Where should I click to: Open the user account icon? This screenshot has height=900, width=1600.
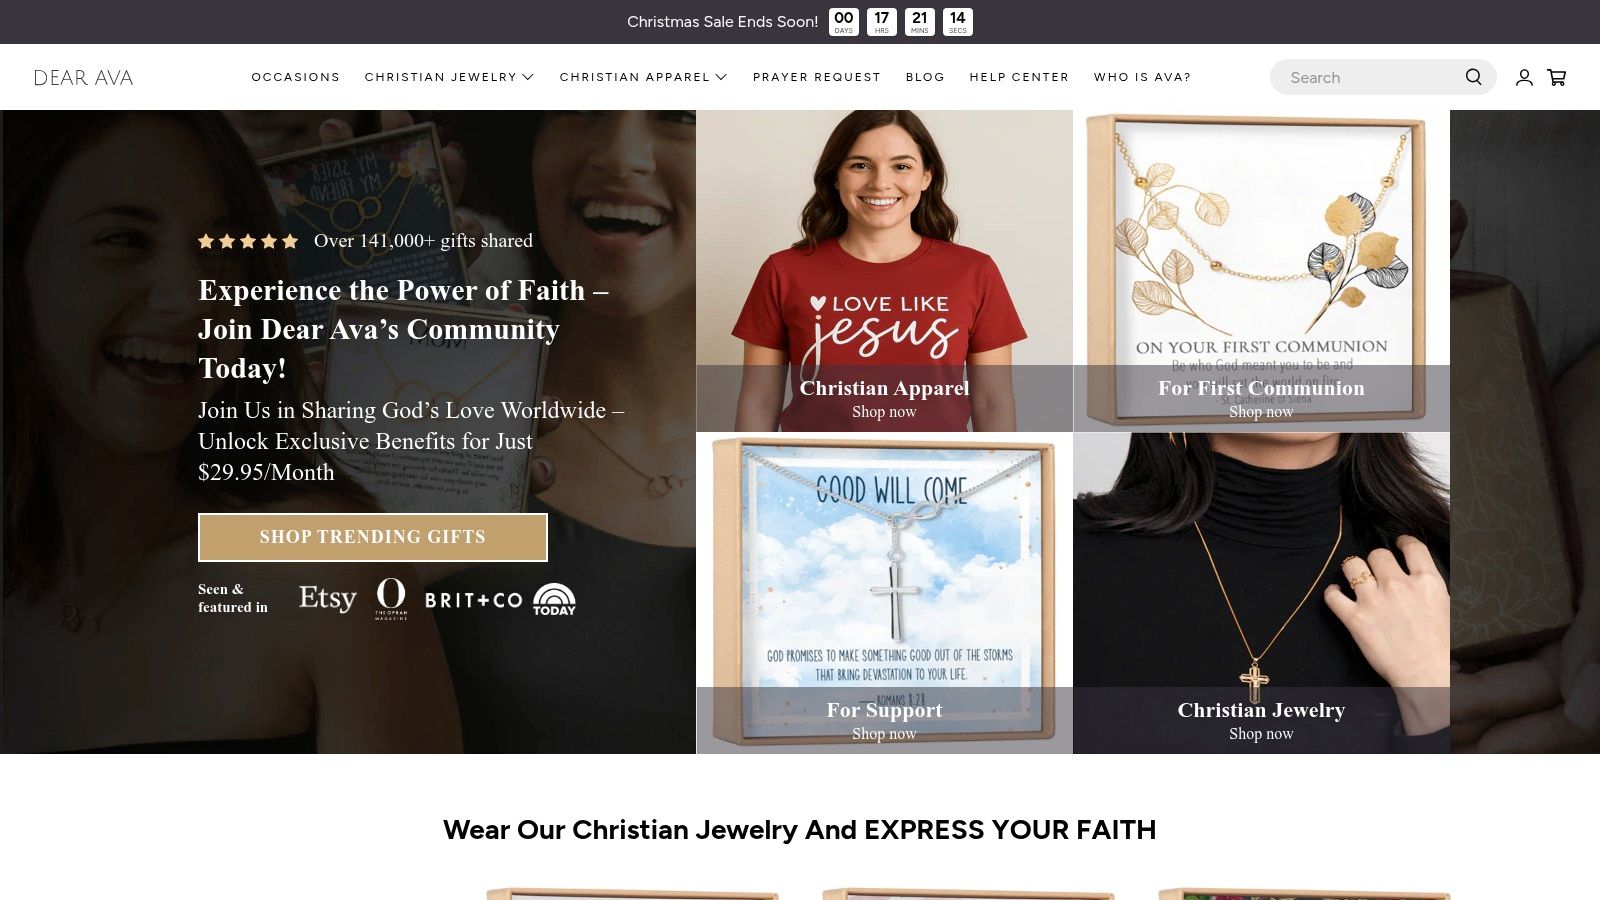coord(1524,77)
